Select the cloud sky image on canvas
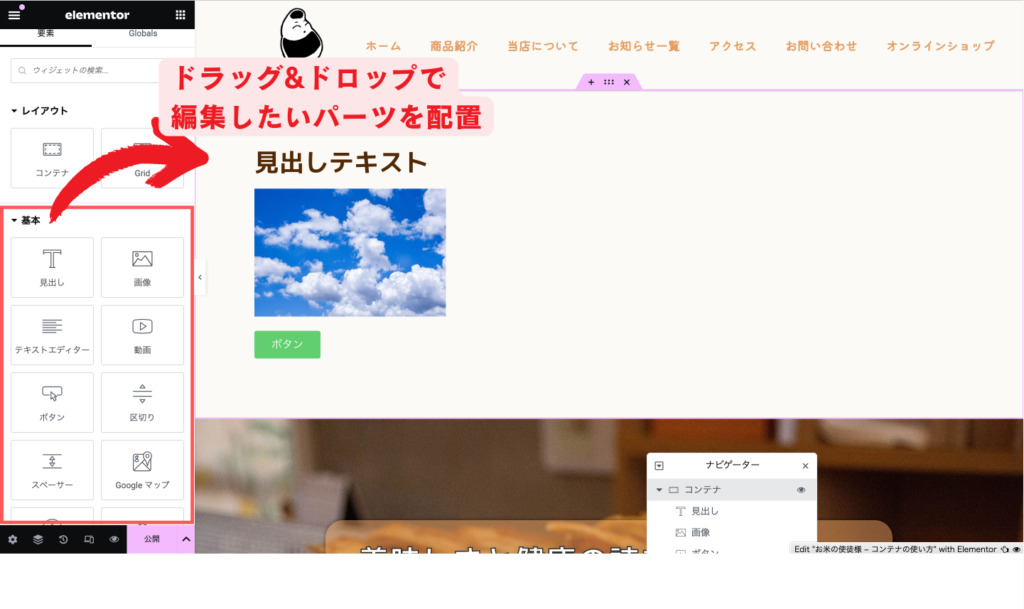 [350, 253]
